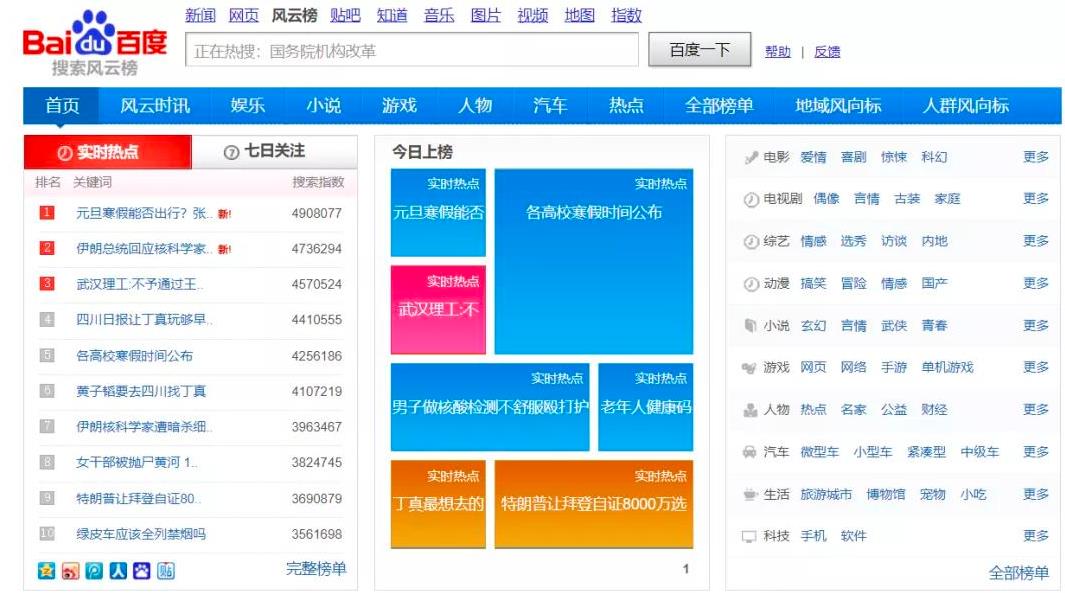Open the 图片 top link
The width and height of the screenshot is (1065, 593).
tap(486, 15)
